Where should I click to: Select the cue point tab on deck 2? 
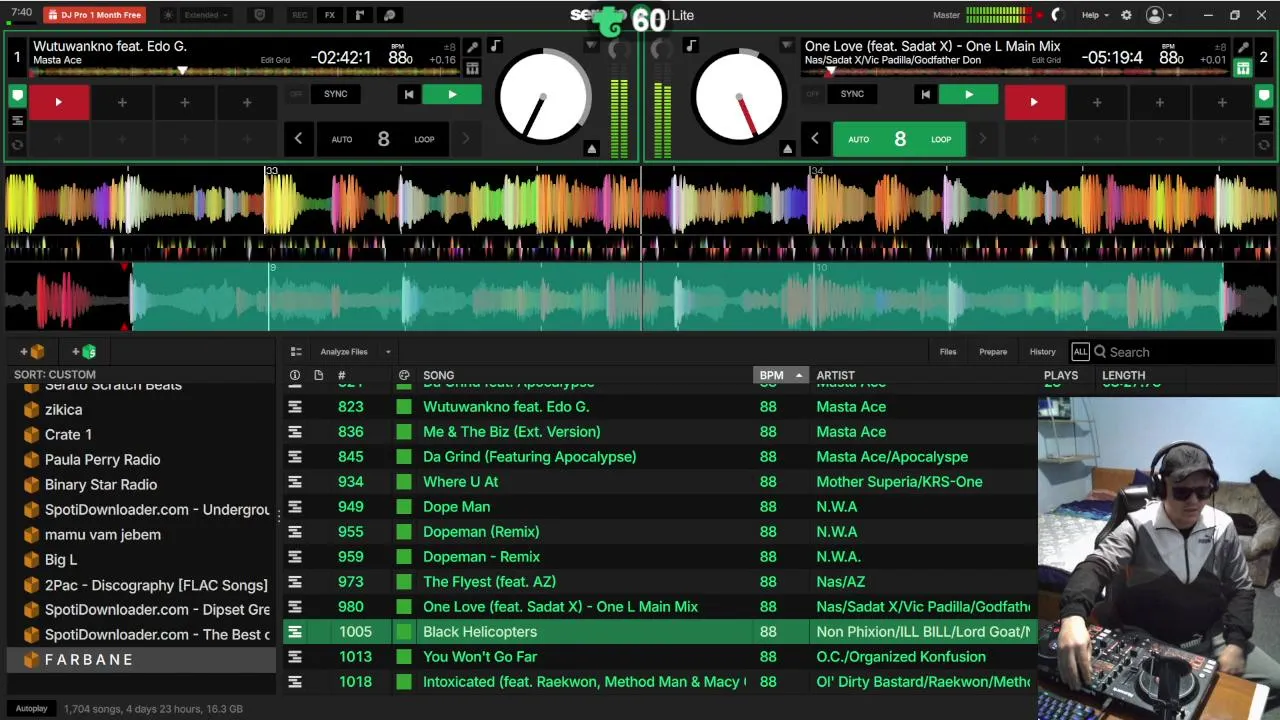[x=1266, y=96]
